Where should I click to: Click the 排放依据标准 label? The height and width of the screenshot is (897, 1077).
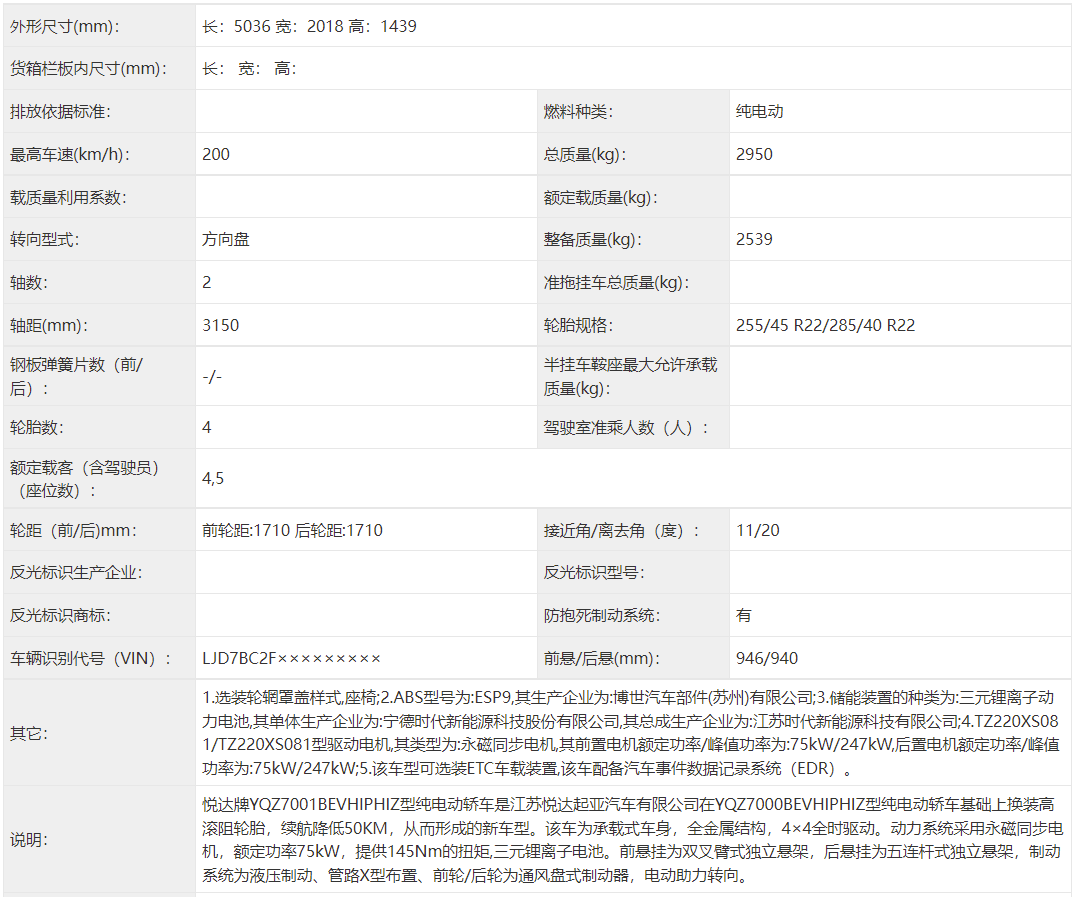[x=60, y=112]
